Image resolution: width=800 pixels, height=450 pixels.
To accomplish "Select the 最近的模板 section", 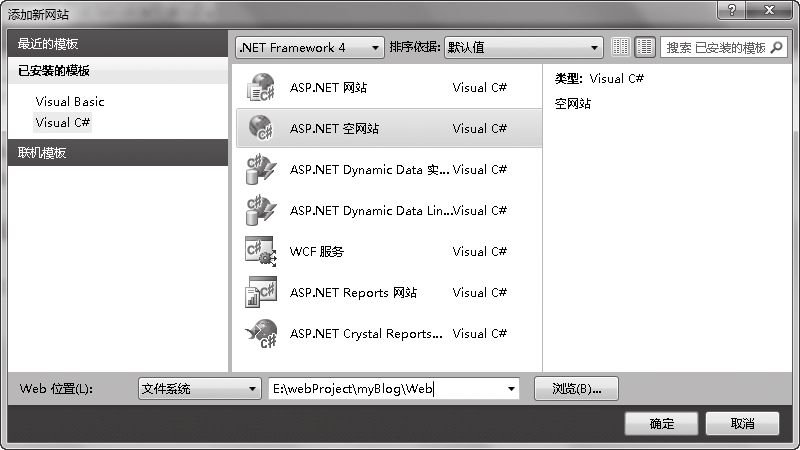I will (x=118, y=43).
